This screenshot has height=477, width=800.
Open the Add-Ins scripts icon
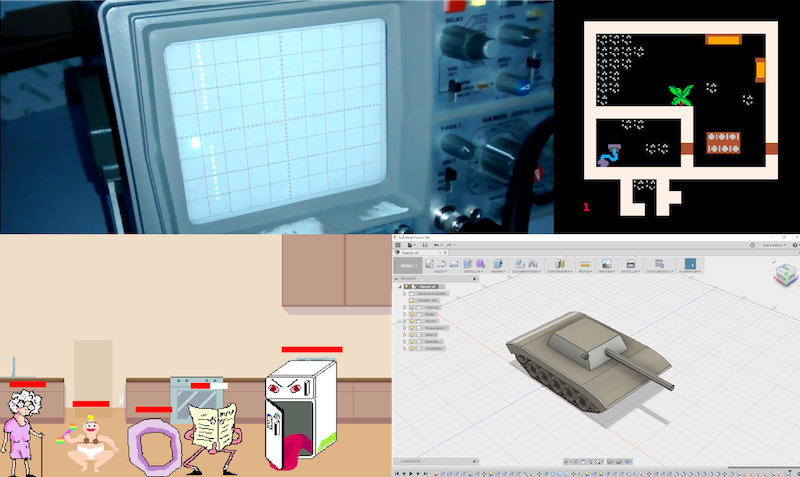pos(659,264)
